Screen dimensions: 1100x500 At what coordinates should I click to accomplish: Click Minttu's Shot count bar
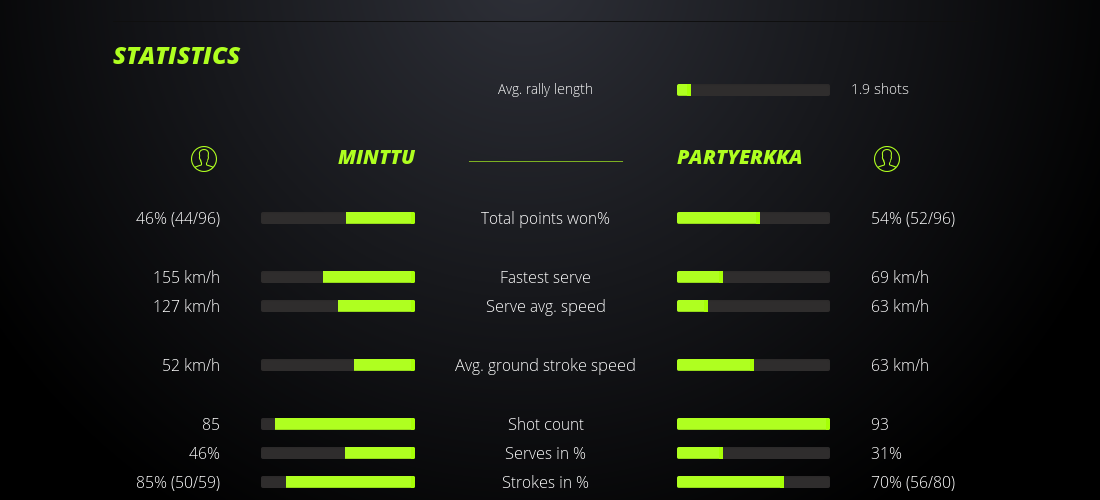point(338,424)
